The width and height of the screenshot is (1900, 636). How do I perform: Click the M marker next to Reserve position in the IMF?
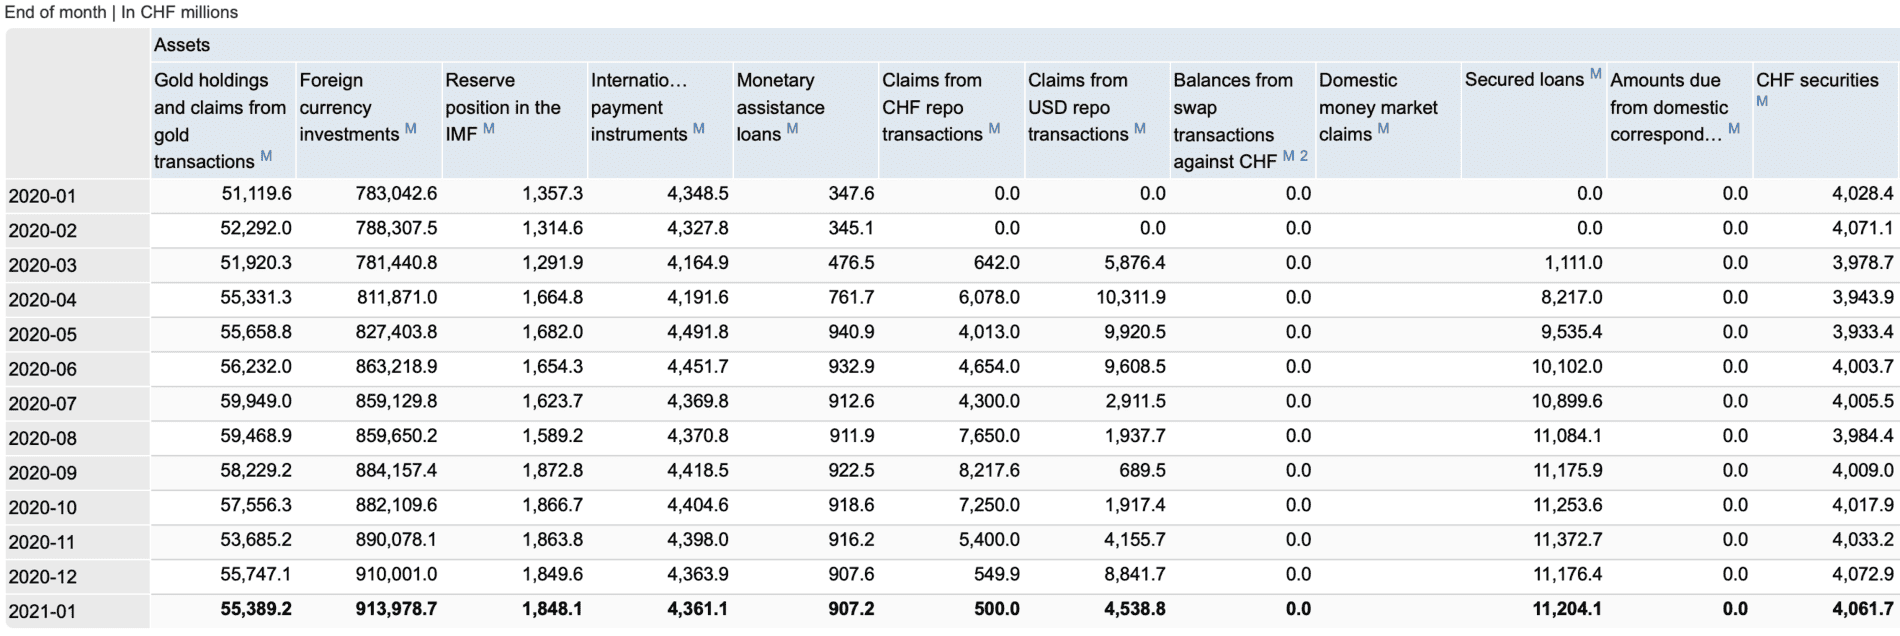pyautogui.click(x=489, y=129)
